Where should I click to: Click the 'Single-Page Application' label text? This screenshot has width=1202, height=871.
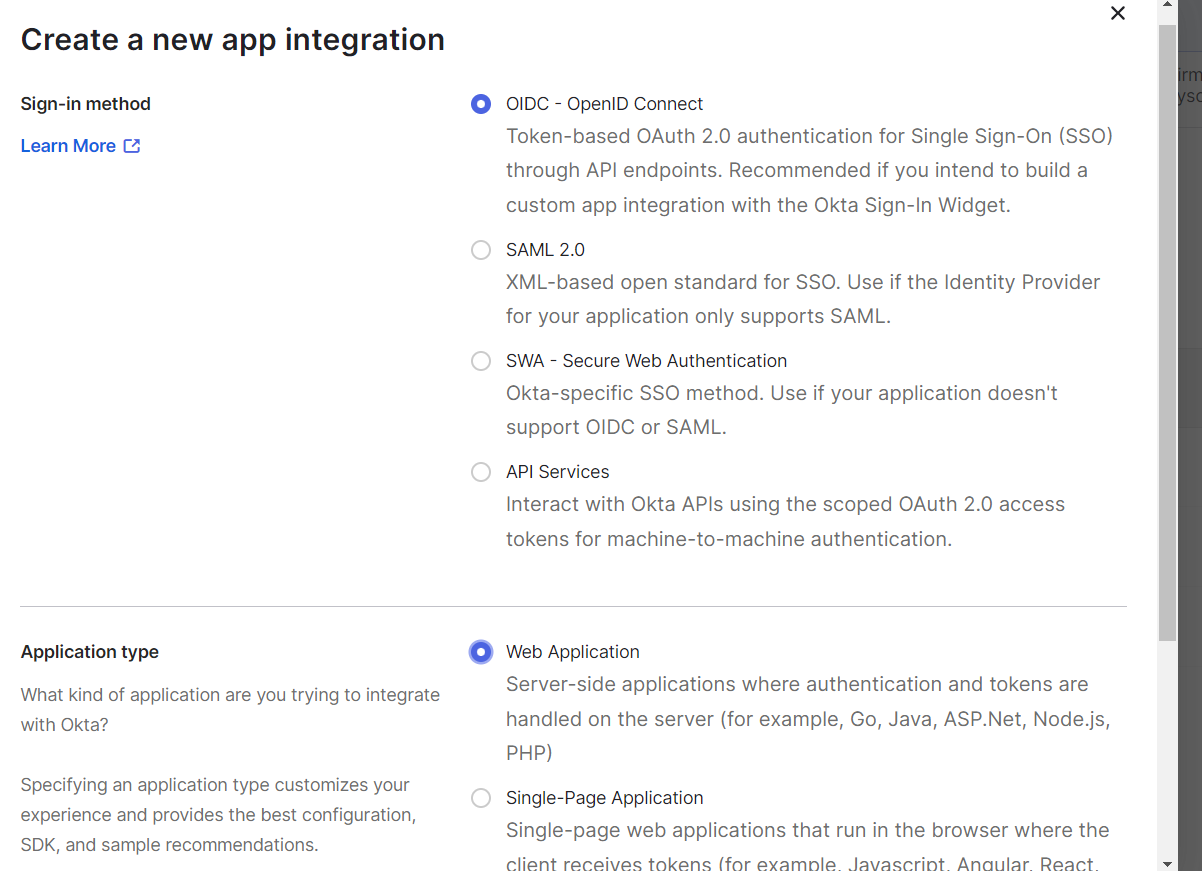604,798
